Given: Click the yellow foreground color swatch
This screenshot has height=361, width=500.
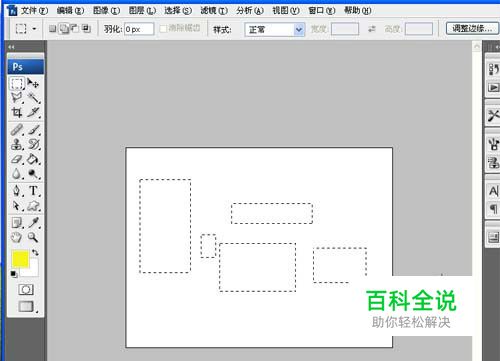Looking at the screenshot, I should click(x=20, y=259).
